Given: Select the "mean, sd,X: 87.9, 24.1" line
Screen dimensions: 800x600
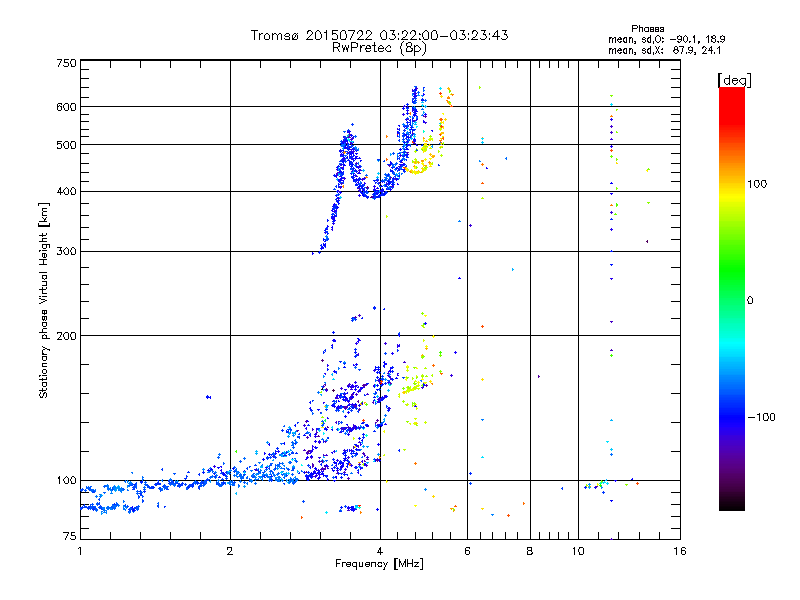Looking at the screenshot, I should pyautogui.click(x=664, y=50).
